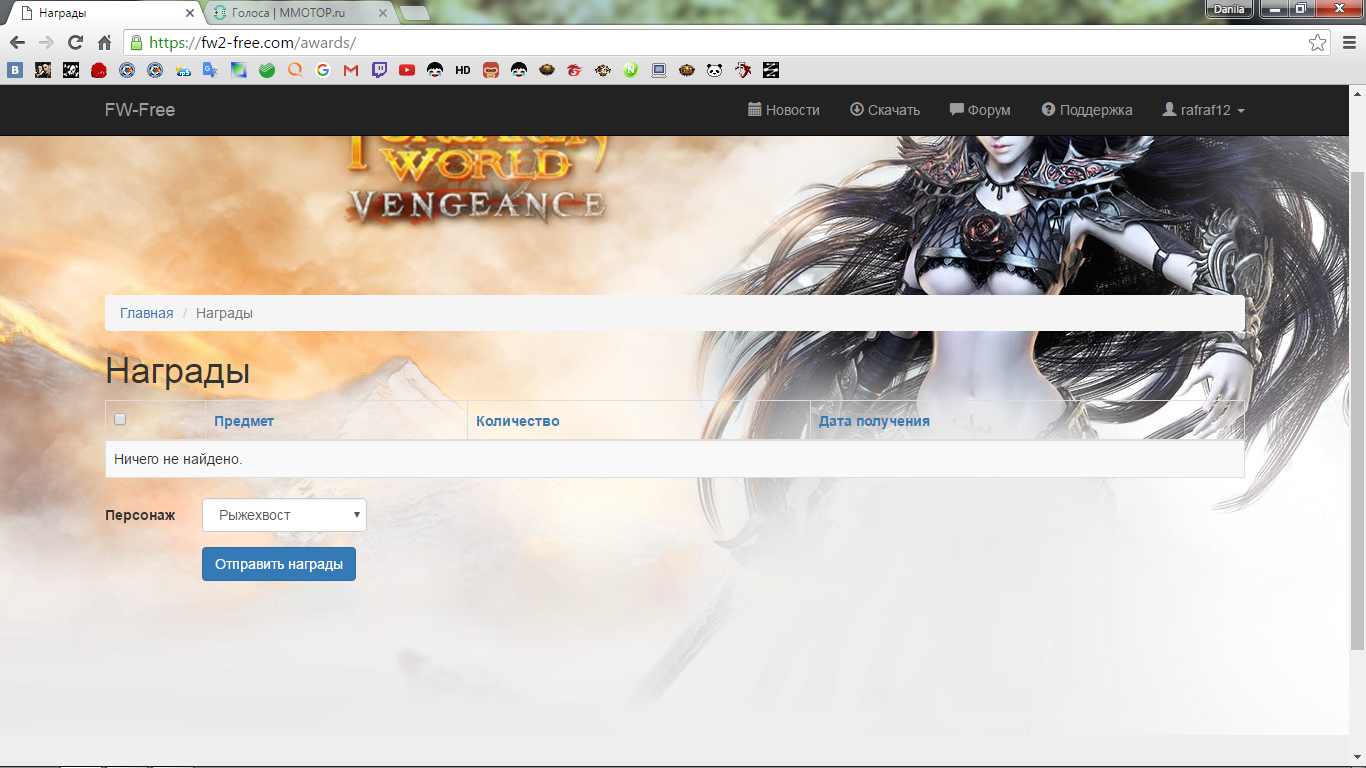This screenshot has width=1366, height=768.
Task: Follow the Главная breadcrumb link
Action: pyautogui.click(x=146, y=313)
